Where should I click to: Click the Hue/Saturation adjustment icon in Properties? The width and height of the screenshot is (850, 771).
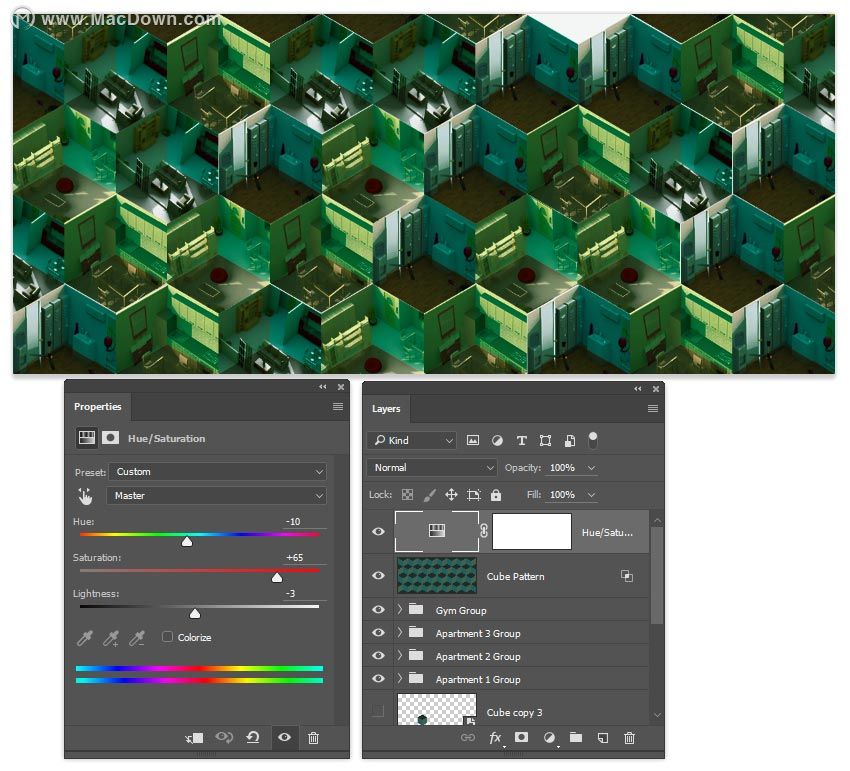point(87,438)
